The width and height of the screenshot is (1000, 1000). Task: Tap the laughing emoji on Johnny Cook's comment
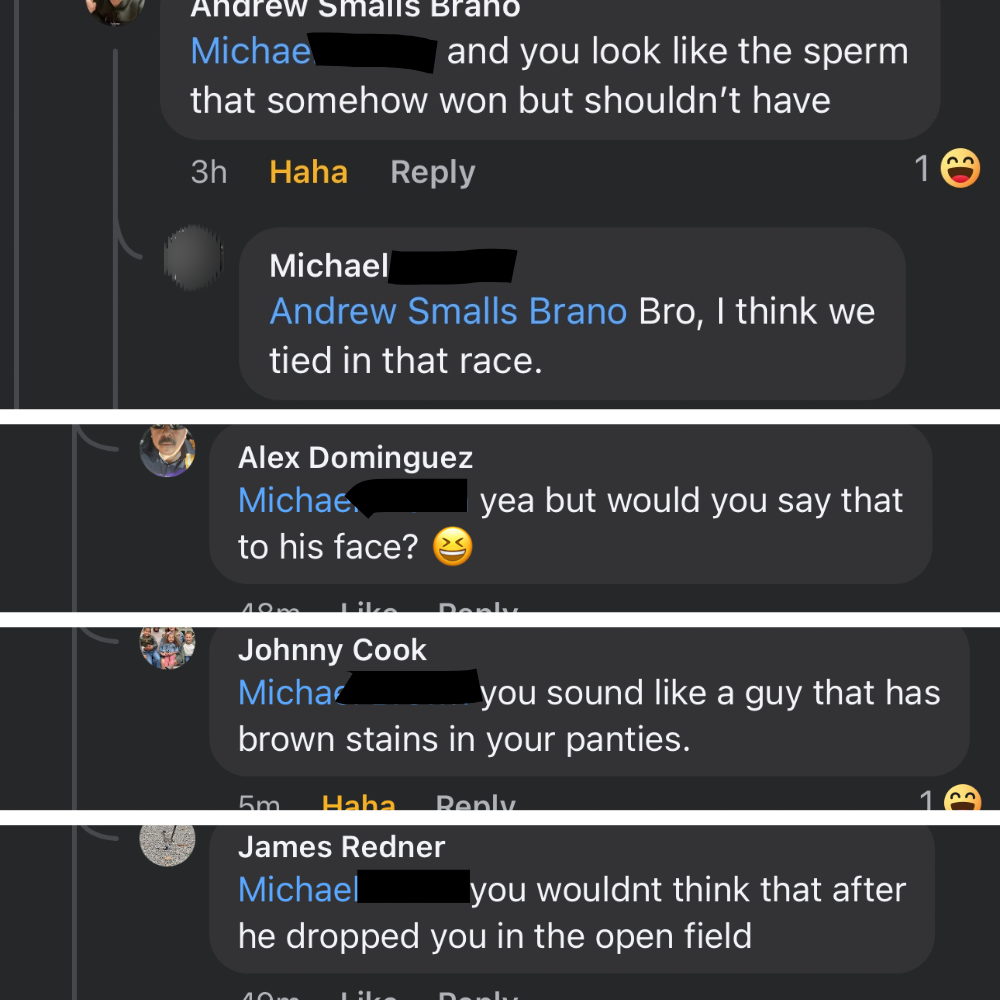[961, 799]
